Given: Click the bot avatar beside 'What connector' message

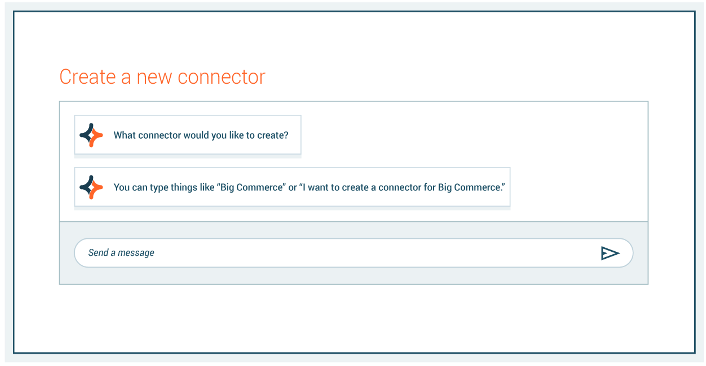Looking at the screenshot, I should (x=91, y=135).
